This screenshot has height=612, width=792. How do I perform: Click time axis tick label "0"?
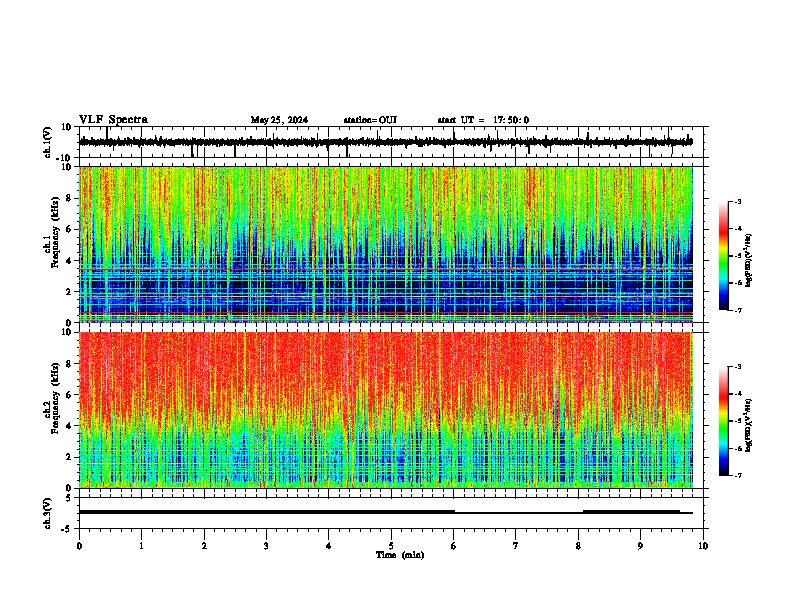pos(79,546)
